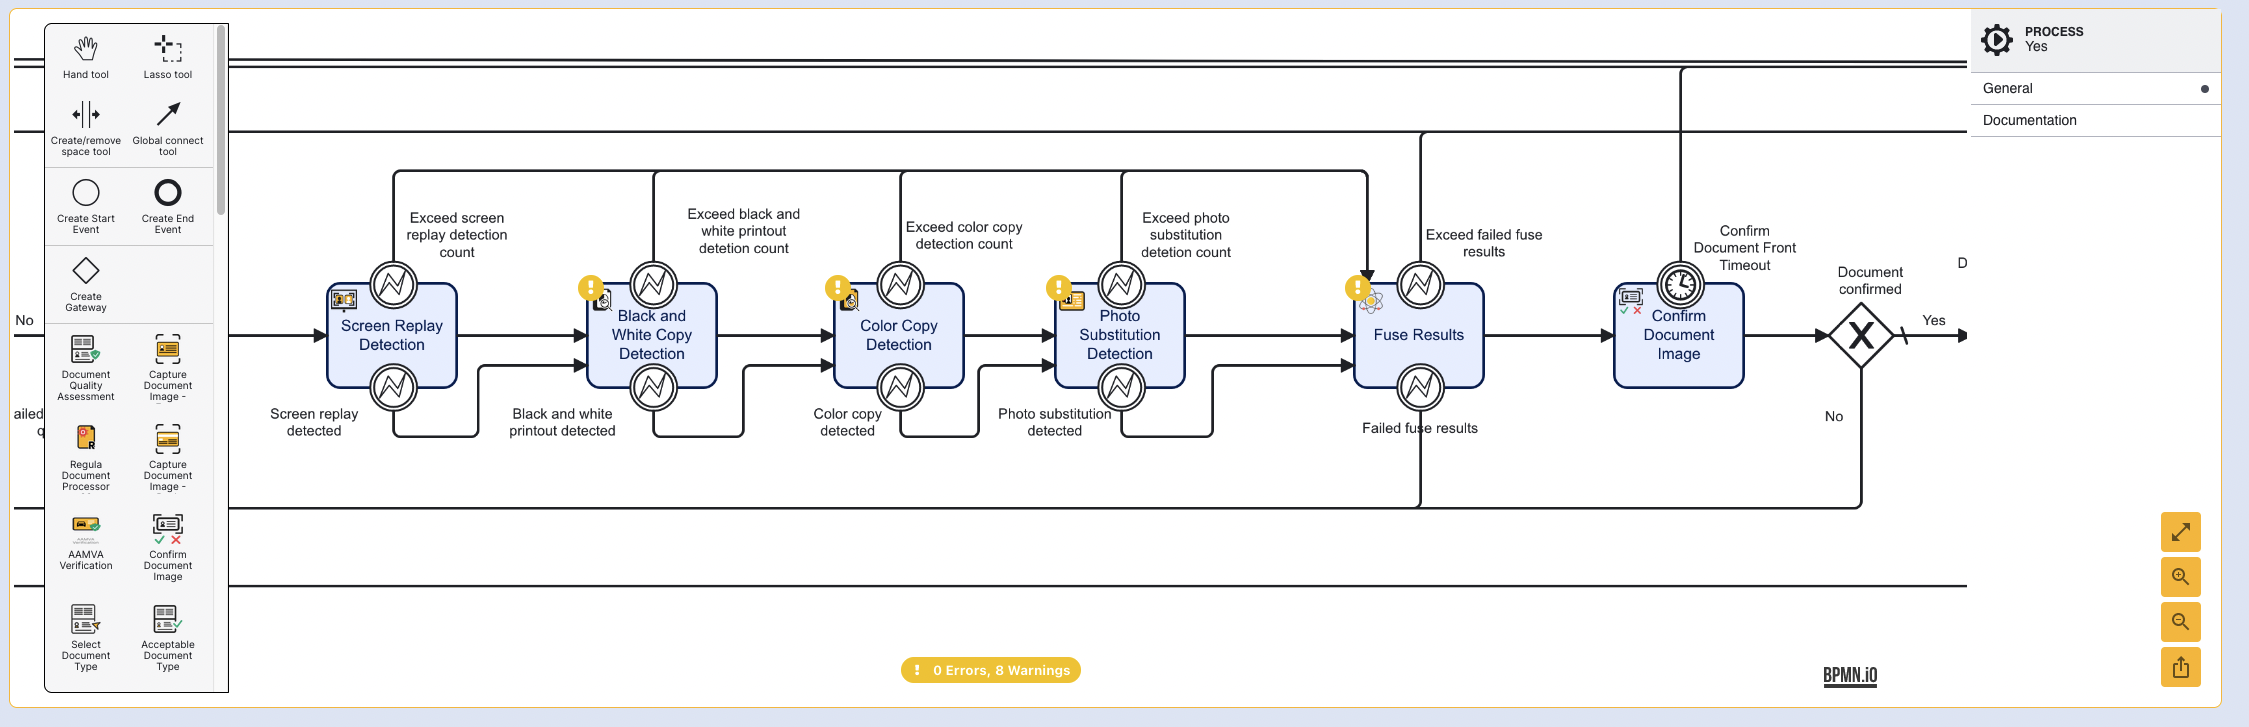2249x727 pixels.
Task: Click the Create End Event icon
Action: coord(168,192)
